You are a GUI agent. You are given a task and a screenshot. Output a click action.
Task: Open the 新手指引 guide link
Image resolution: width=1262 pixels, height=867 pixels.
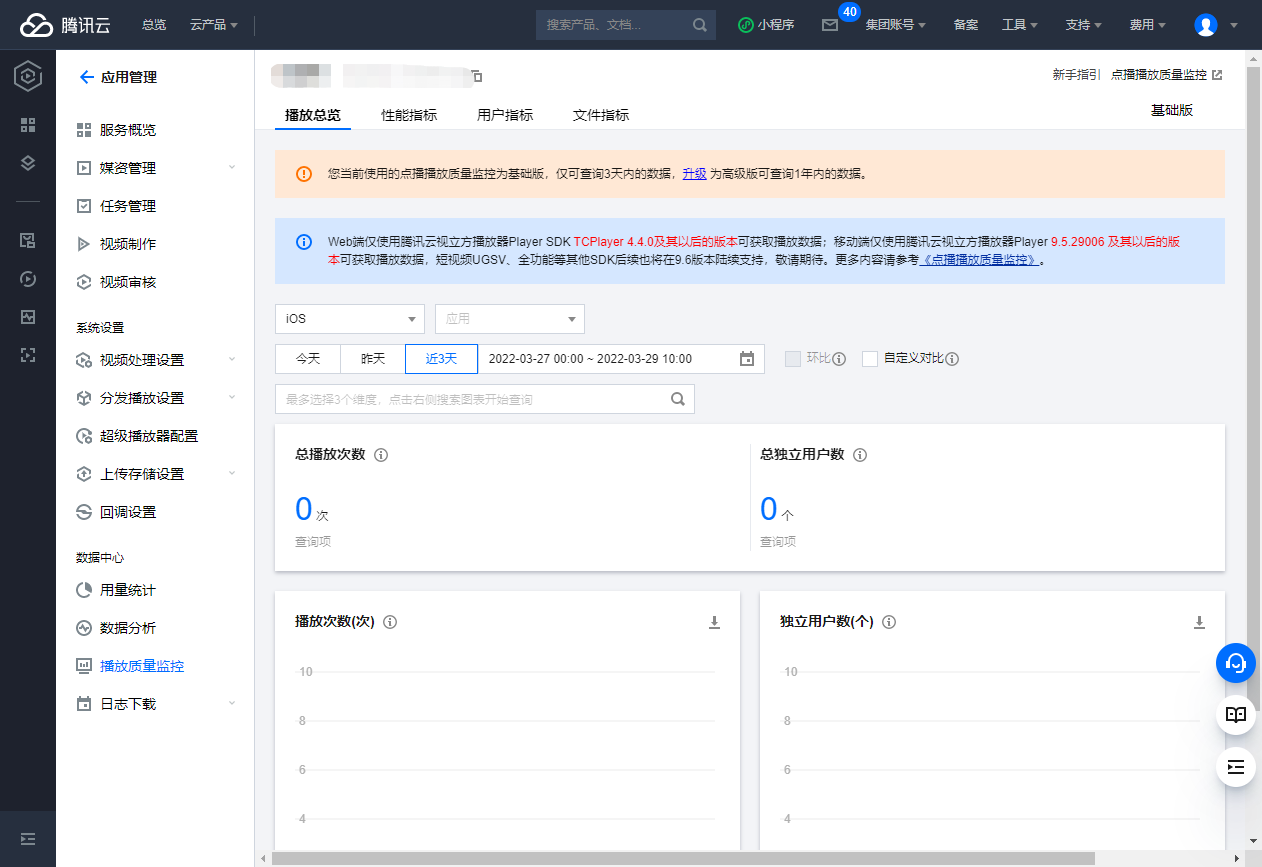[x=1076, y=75]
